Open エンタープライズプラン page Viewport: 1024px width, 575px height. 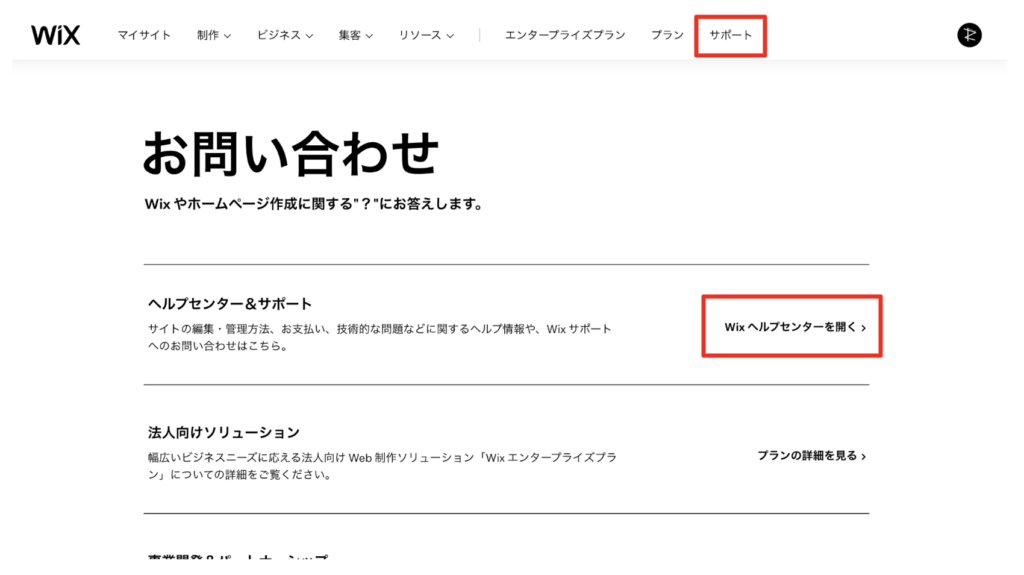coord(565,35)
